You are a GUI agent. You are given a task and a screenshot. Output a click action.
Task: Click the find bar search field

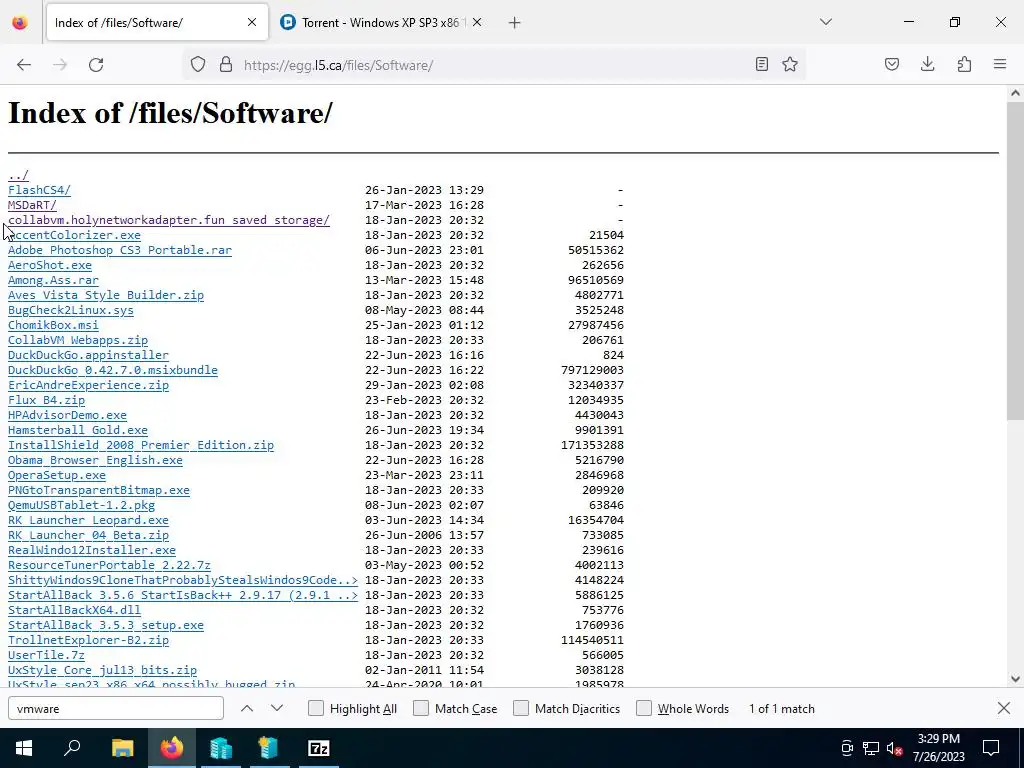click(x=116, y=709)
